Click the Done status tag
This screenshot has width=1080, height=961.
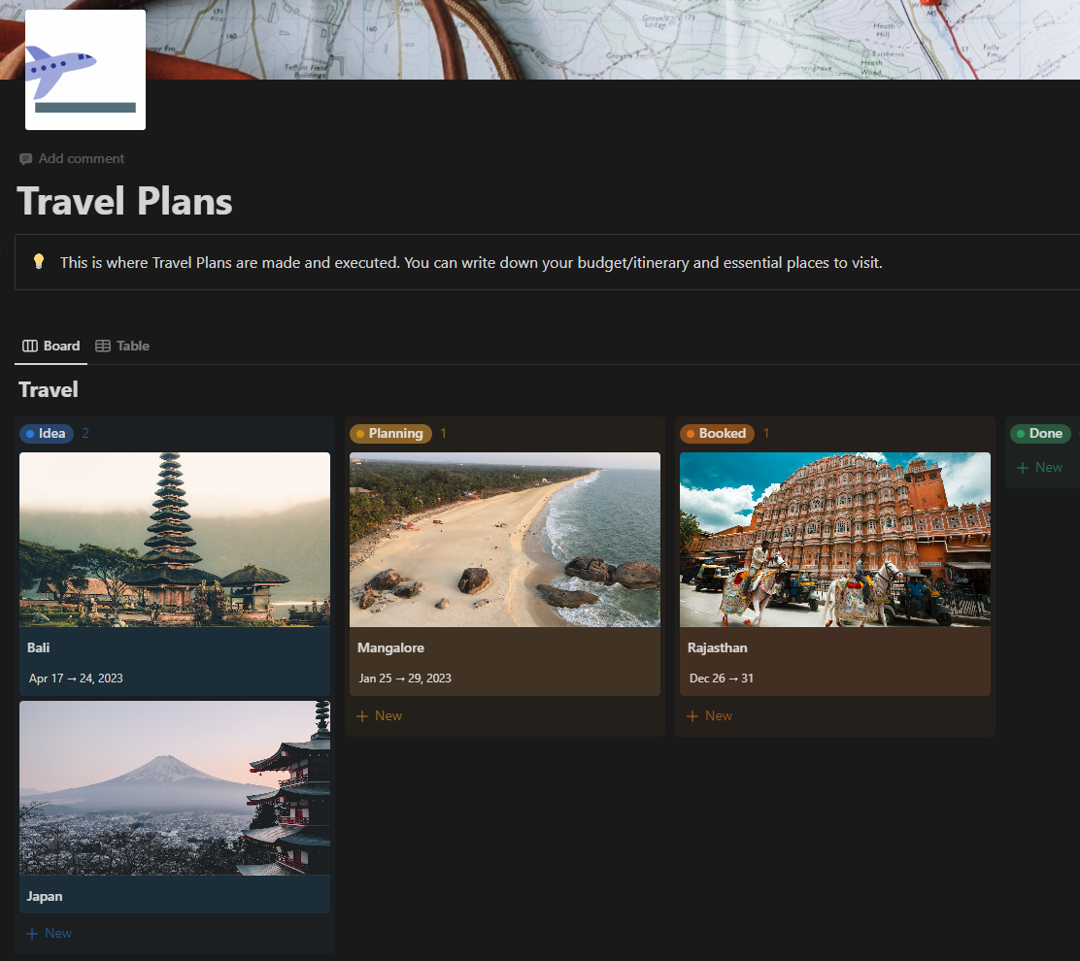[1040, 433]
